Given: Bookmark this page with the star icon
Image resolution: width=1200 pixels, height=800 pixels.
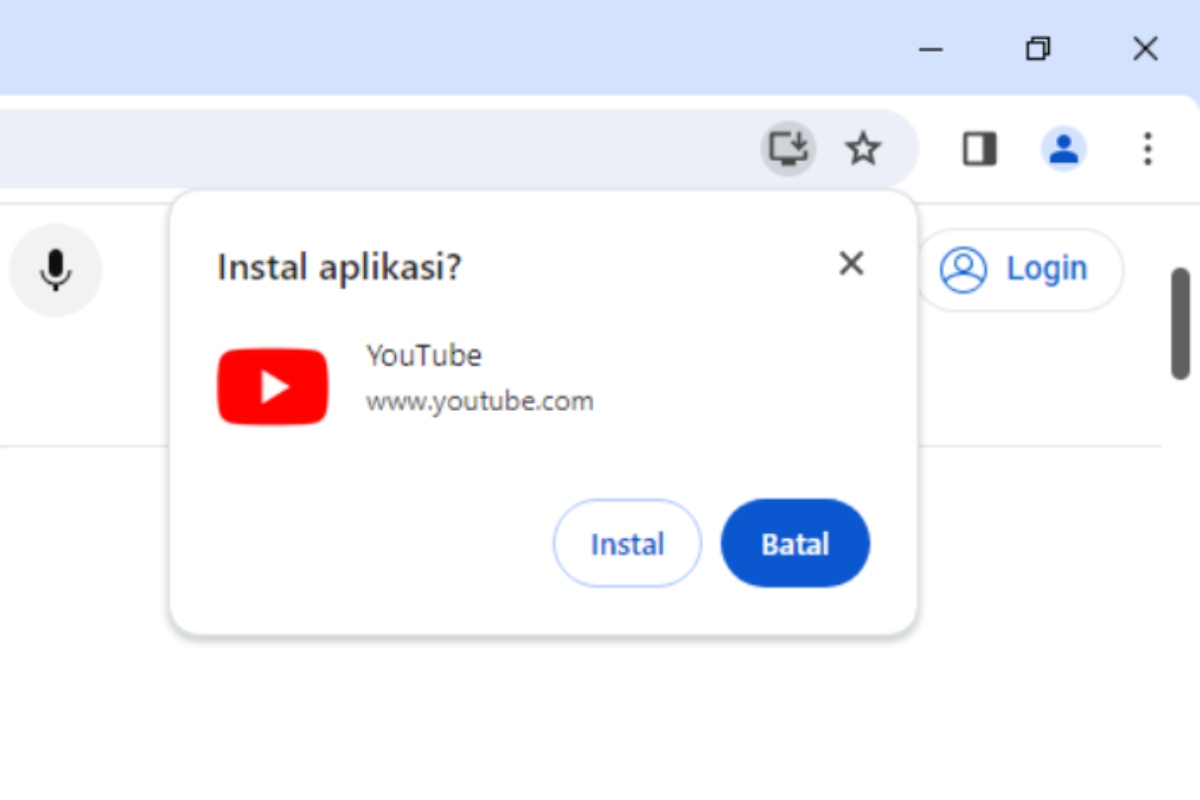Looking at the screenshot, I should click(x=863, y=150).
